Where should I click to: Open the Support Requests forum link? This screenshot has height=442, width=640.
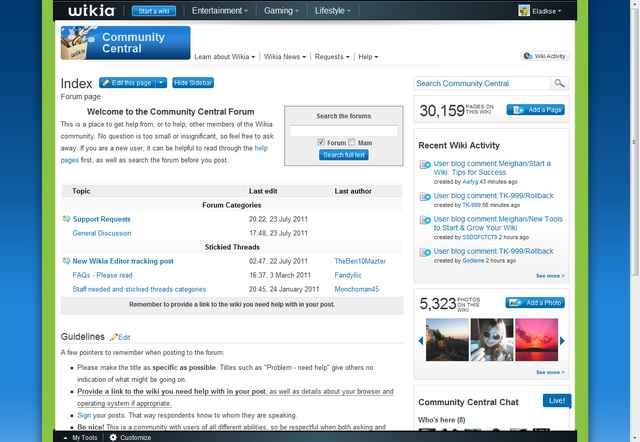[102, 219]
